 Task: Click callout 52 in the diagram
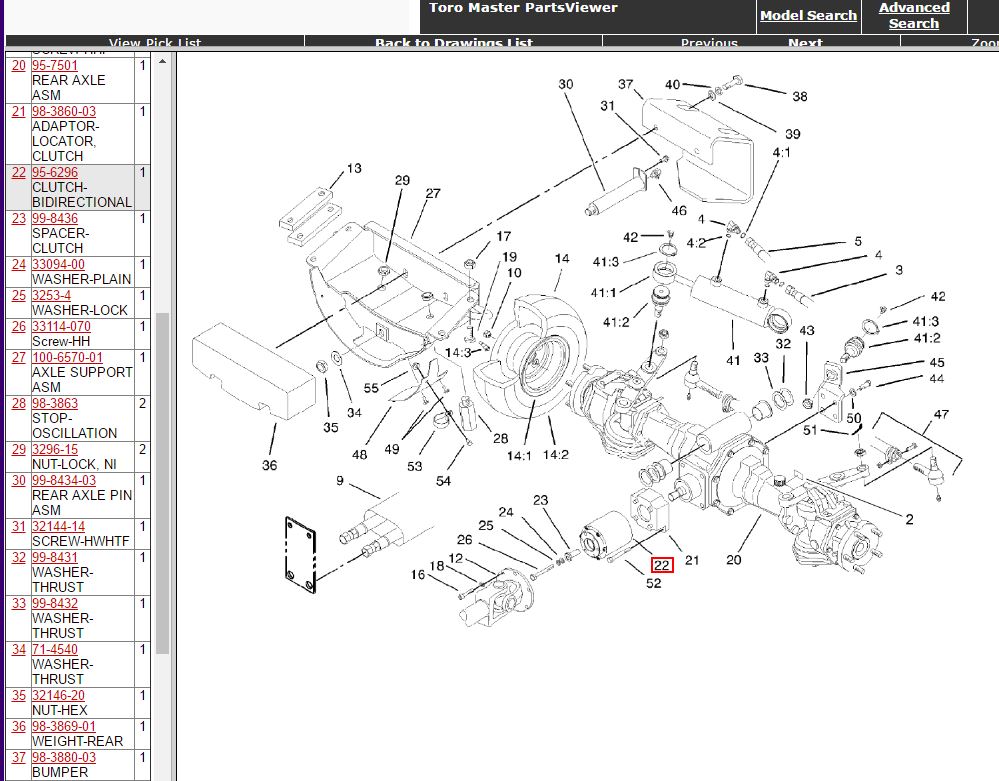[x=654, y=583]
